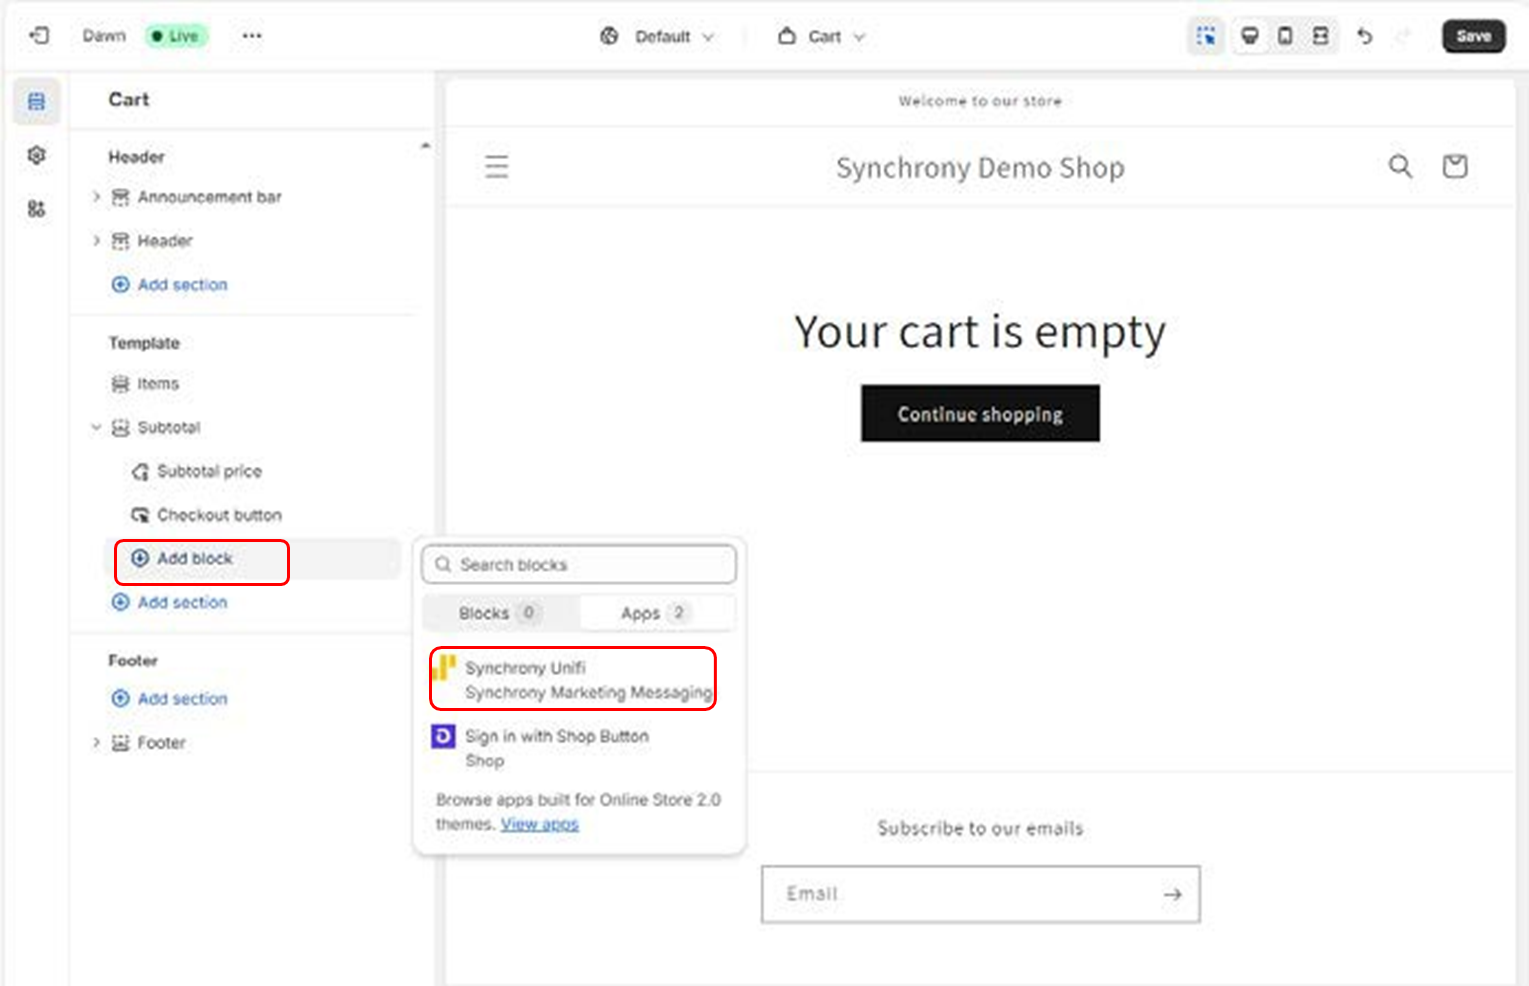
Task: Click the Search blocks input field
Action: (579, 565)
